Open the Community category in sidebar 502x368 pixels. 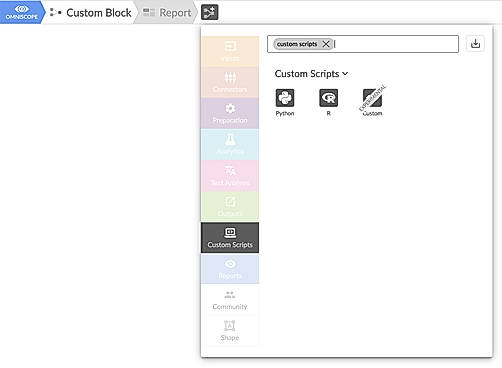[230, 300]
